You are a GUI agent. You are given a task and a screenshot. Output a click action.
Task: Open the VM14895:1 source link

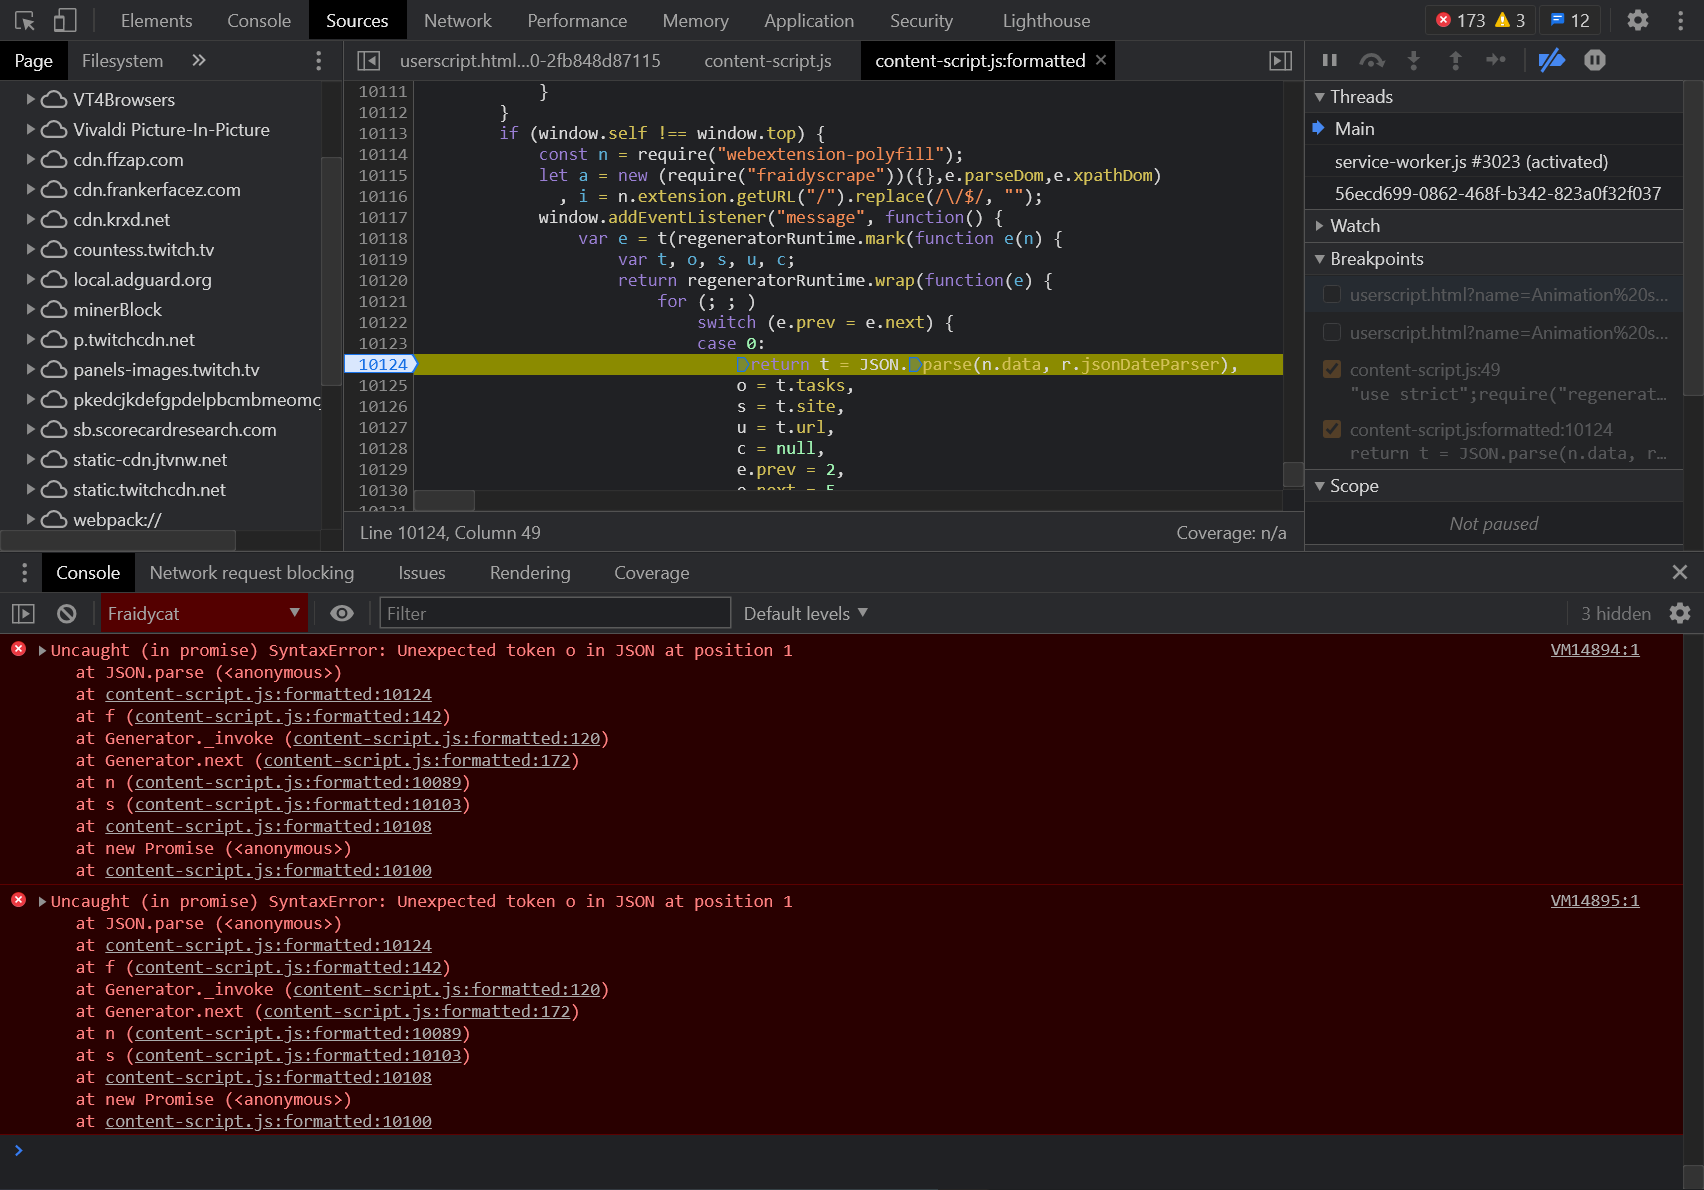(1595, 901)
